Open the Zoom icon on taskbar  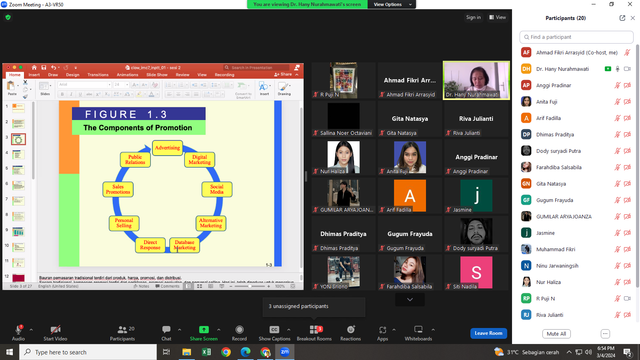tap(284, 352)
